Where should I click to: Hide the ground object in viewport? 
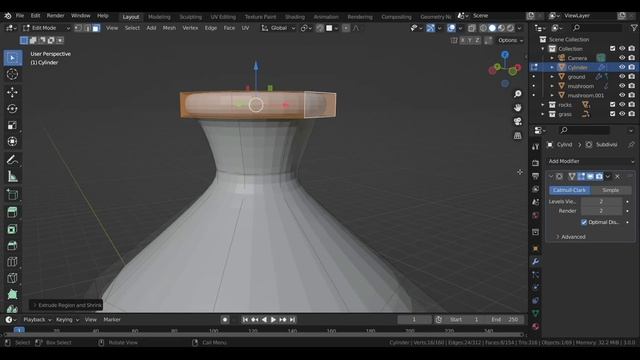622,77
